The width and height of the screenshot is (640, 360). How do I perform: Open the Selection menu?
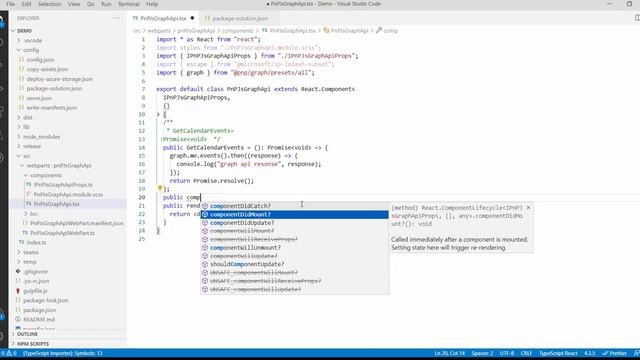tap(49, 4)
